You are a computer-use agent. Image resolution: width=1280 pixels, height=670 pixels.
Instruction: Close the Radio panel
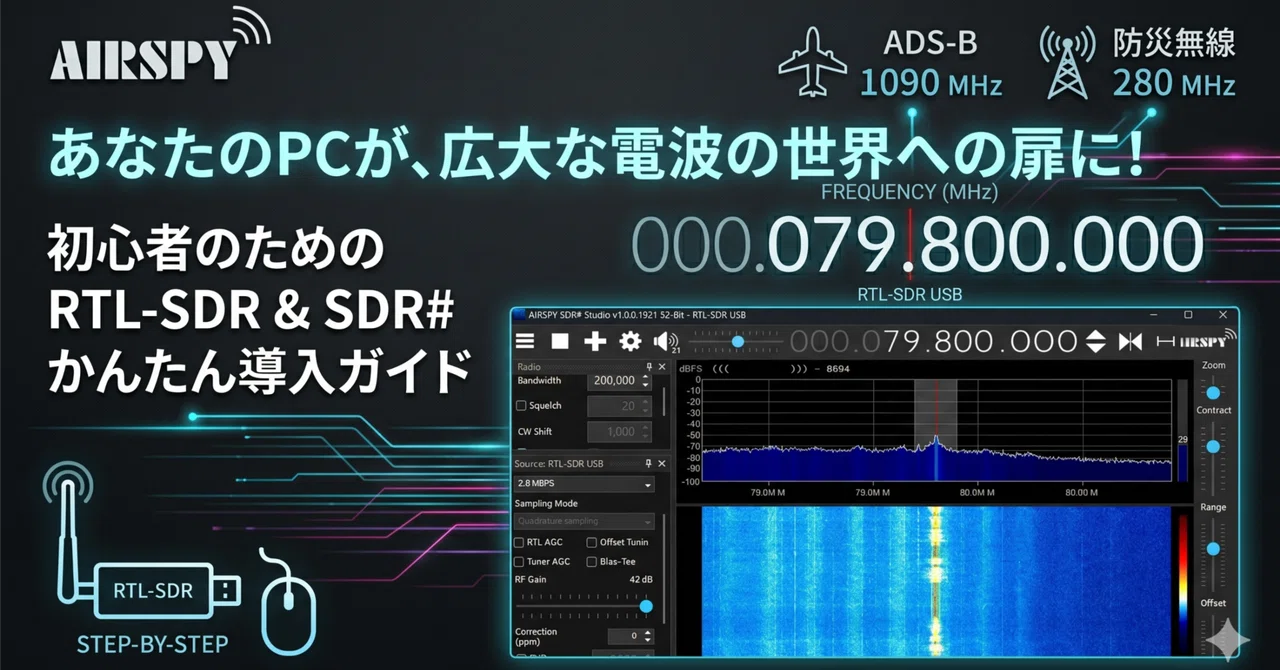[x=661, y=367]
